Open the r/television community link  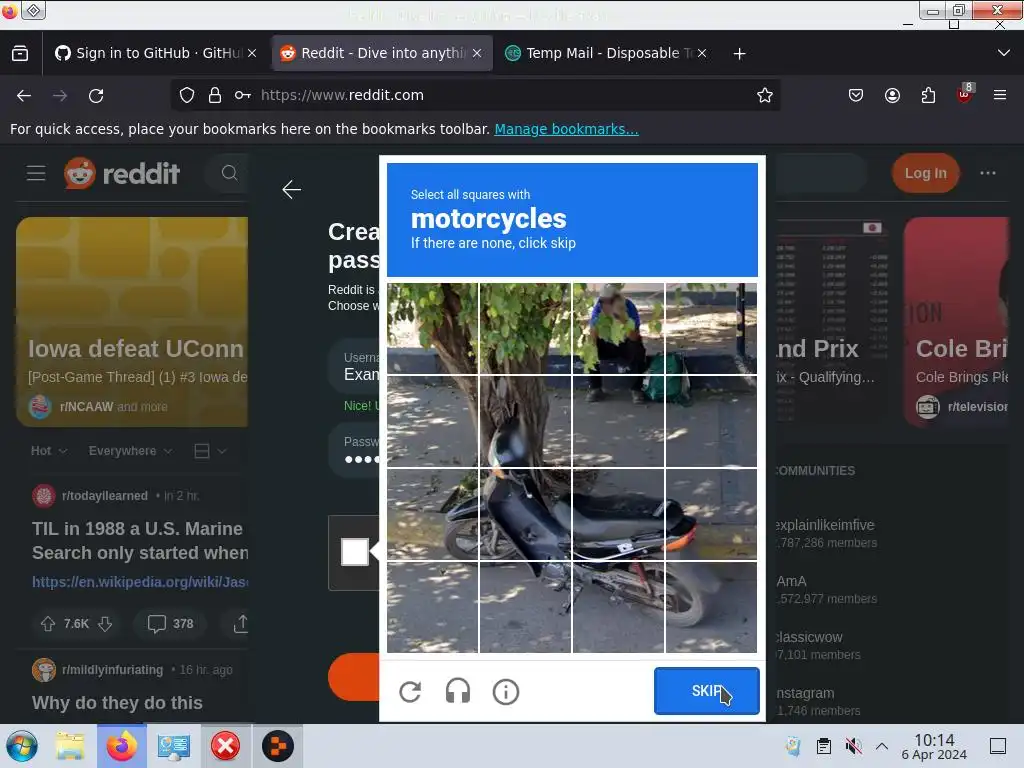(x=978, y=406)
